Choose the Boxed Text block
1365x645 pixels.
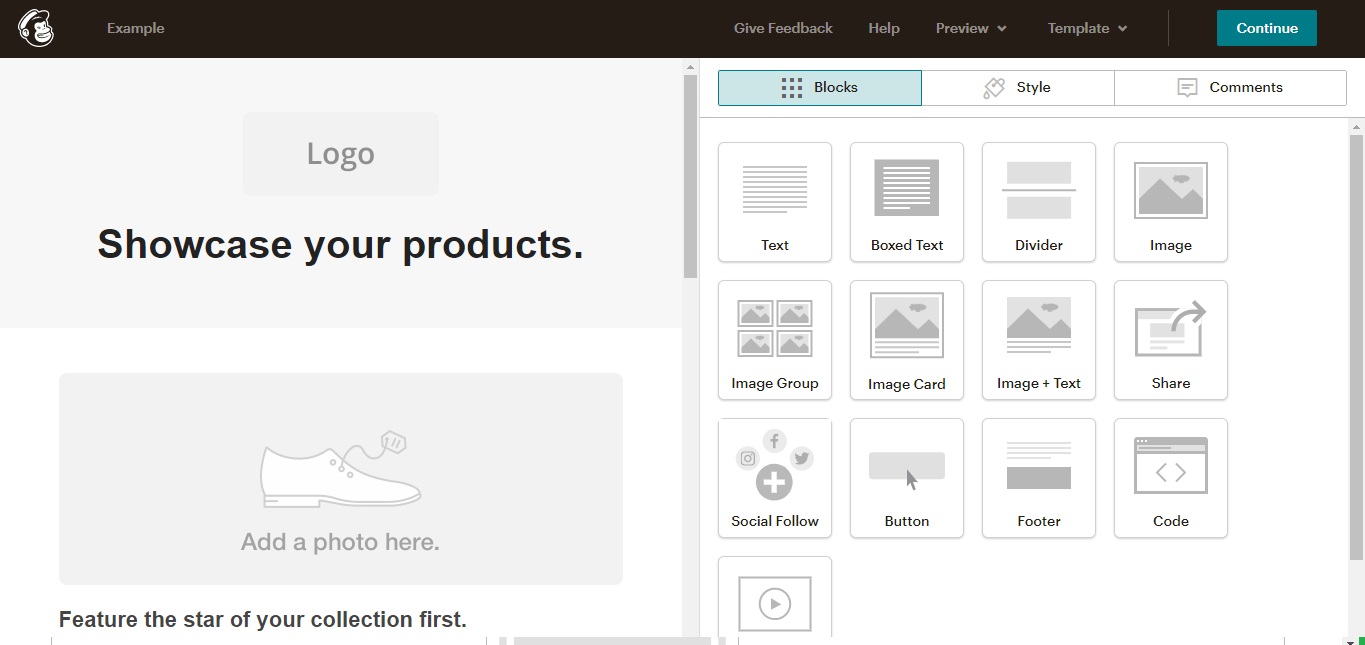[907, 201]
